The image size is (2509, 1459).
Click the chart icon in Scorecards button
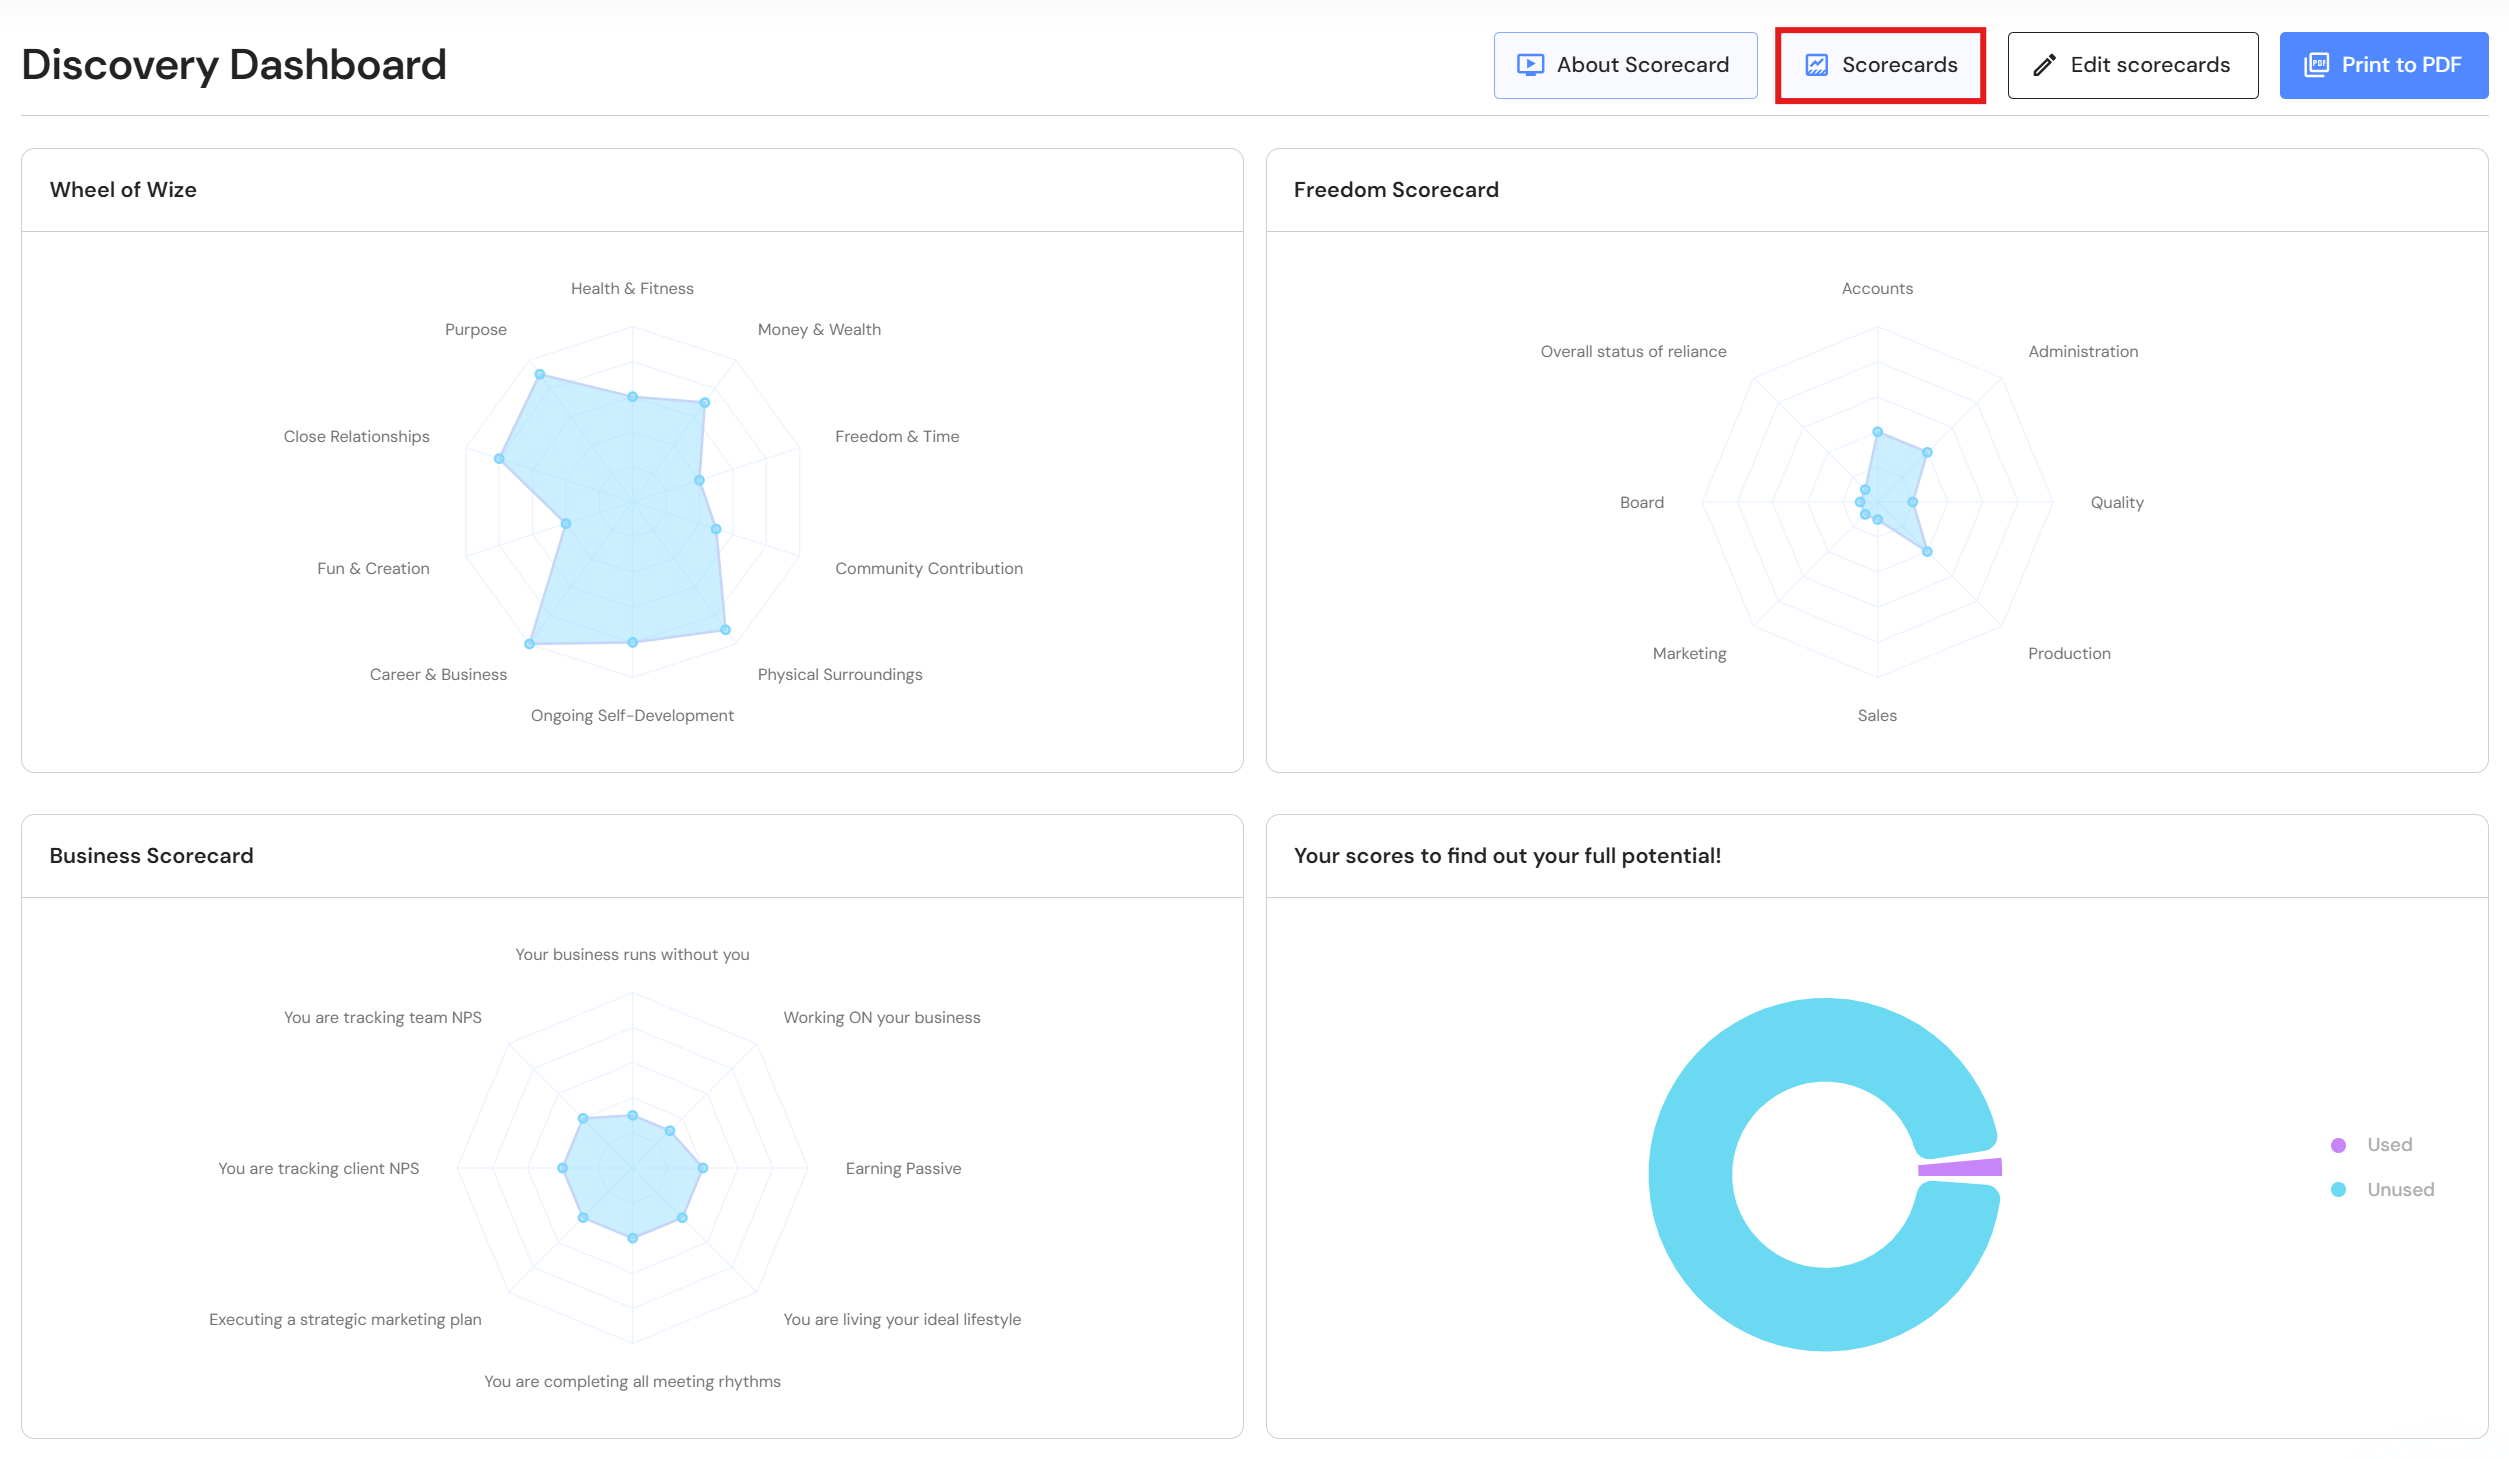[1816, 65]
